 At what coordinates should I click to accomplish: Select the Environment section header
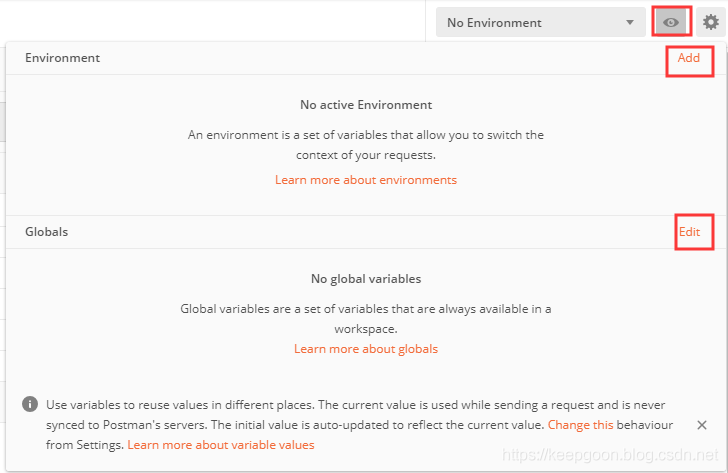click(x=62, y=58)
